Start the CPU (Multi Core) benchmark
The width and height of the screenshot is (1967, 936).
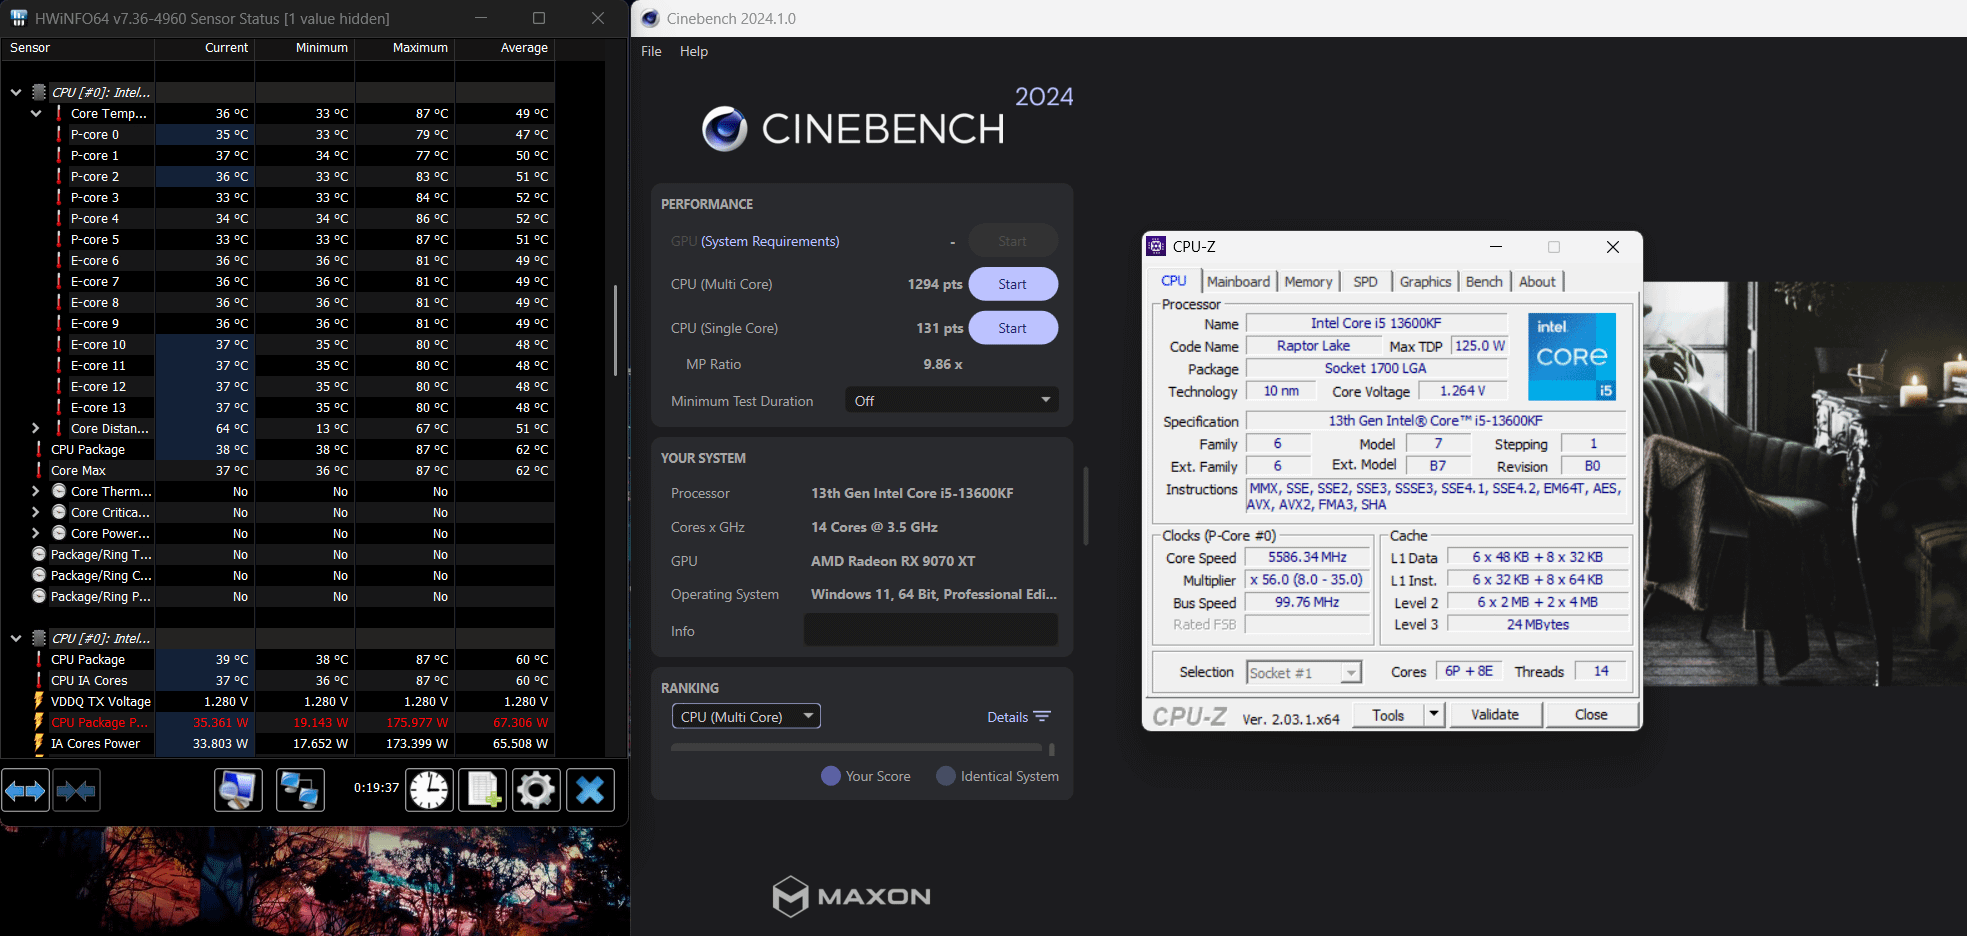click(1012, 284)
